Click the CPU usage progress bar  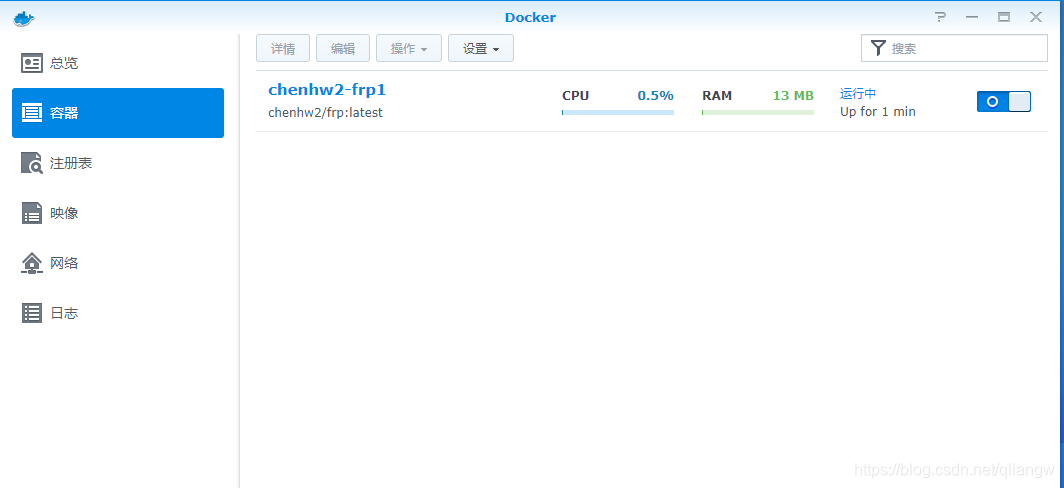click(618, 112)
